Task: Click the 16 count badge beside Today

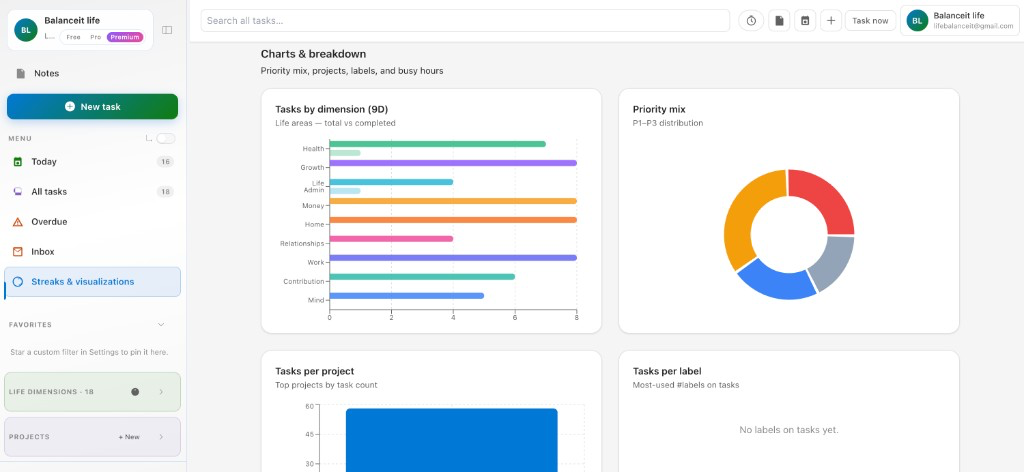Action: (165, 162)
